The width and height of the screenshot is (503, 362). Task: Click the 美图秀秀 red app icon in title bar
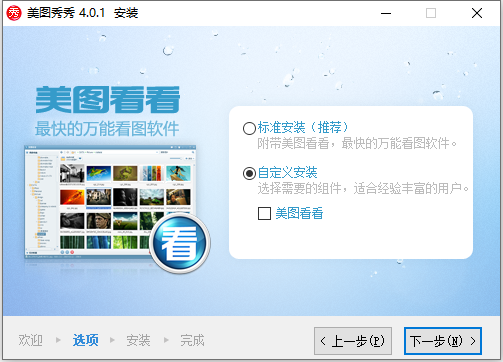pos(14,13)
